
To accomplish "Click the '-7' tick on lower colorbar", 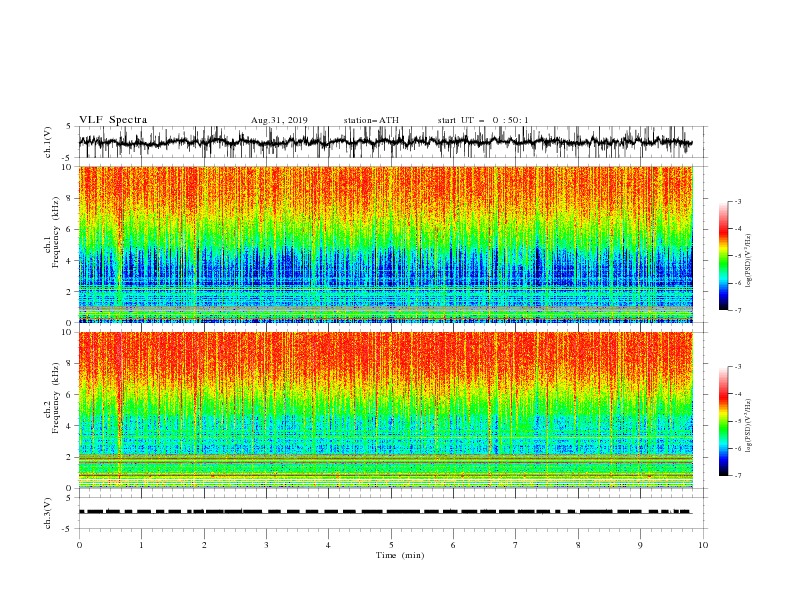I will 737,476.
